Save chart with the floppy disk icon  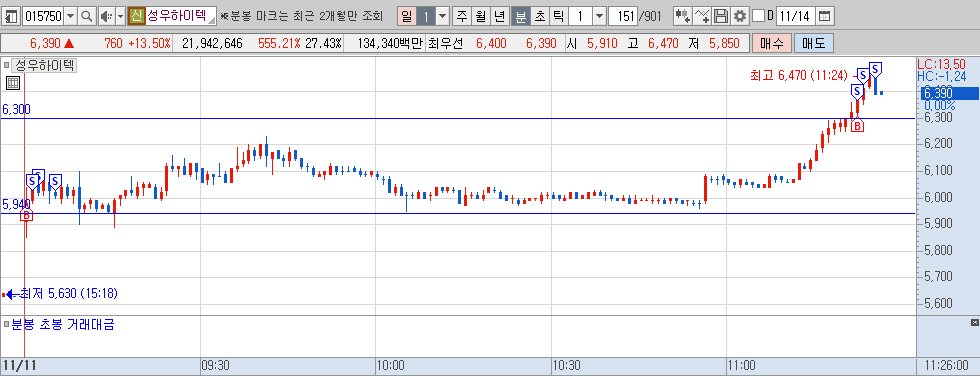(721, 16)
